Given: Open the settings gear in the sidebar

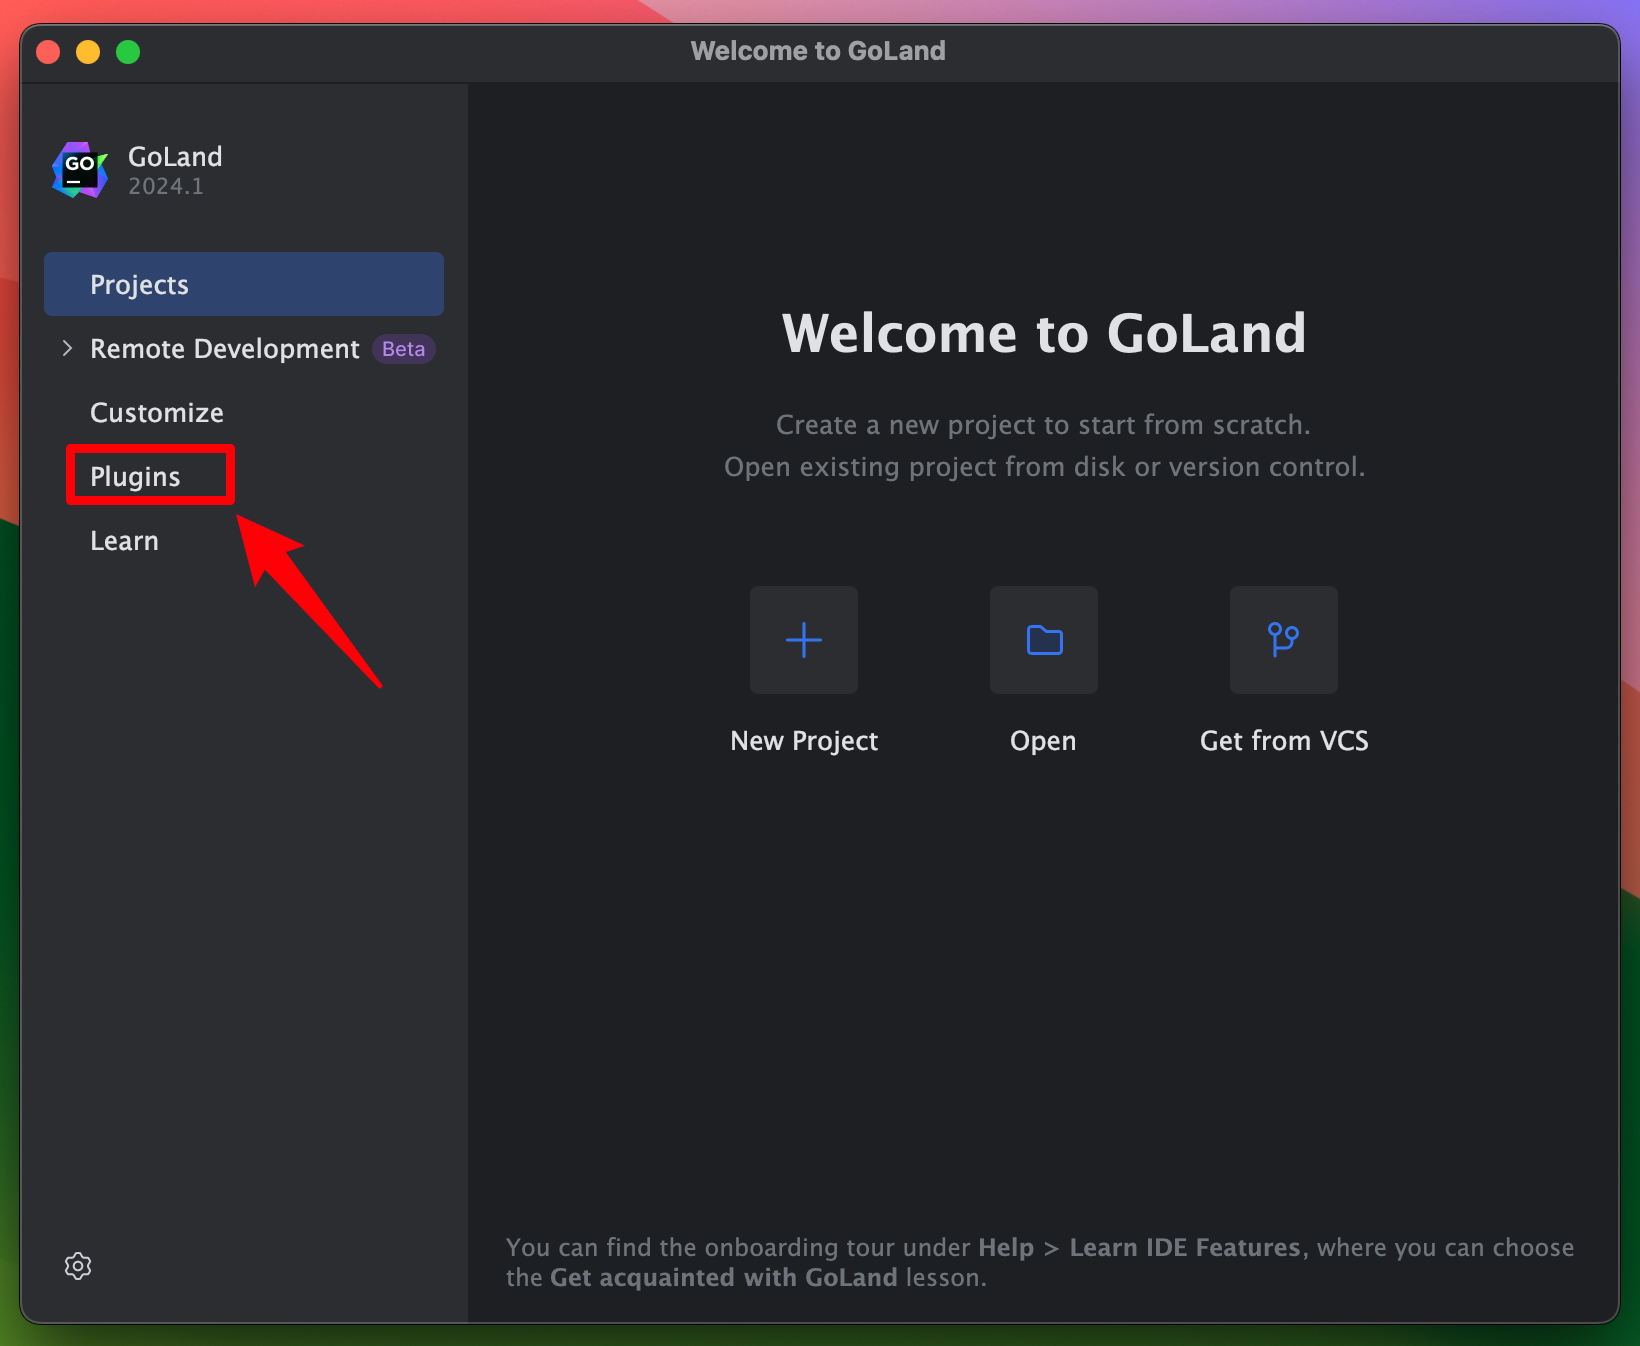Looking at the screenshot, I should pyautogui.click(x=78, y=1266).
